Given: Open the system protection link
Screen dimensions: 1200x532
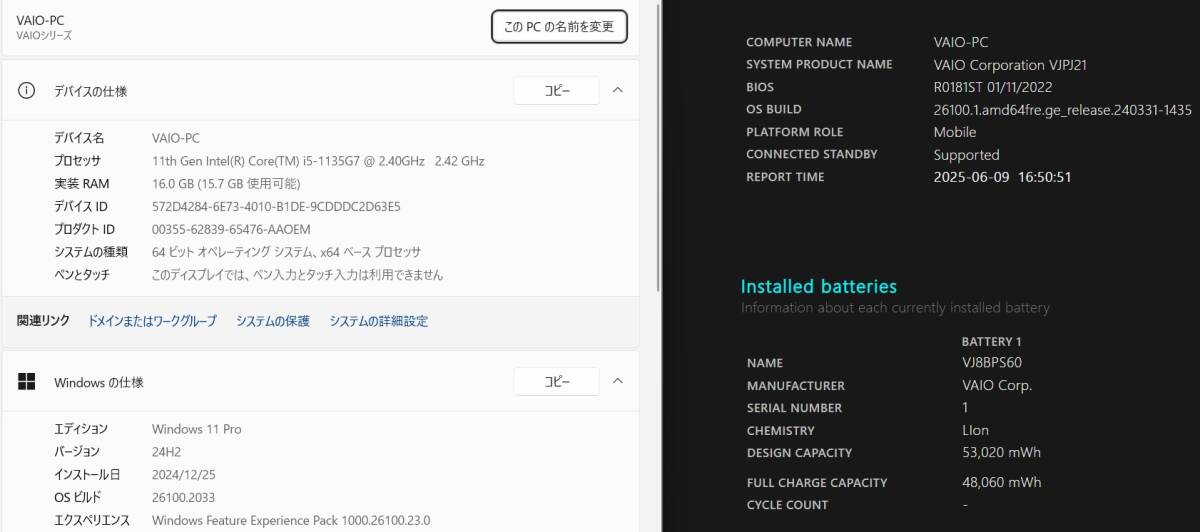Looking at the screenshot, I should click(273, 321).
